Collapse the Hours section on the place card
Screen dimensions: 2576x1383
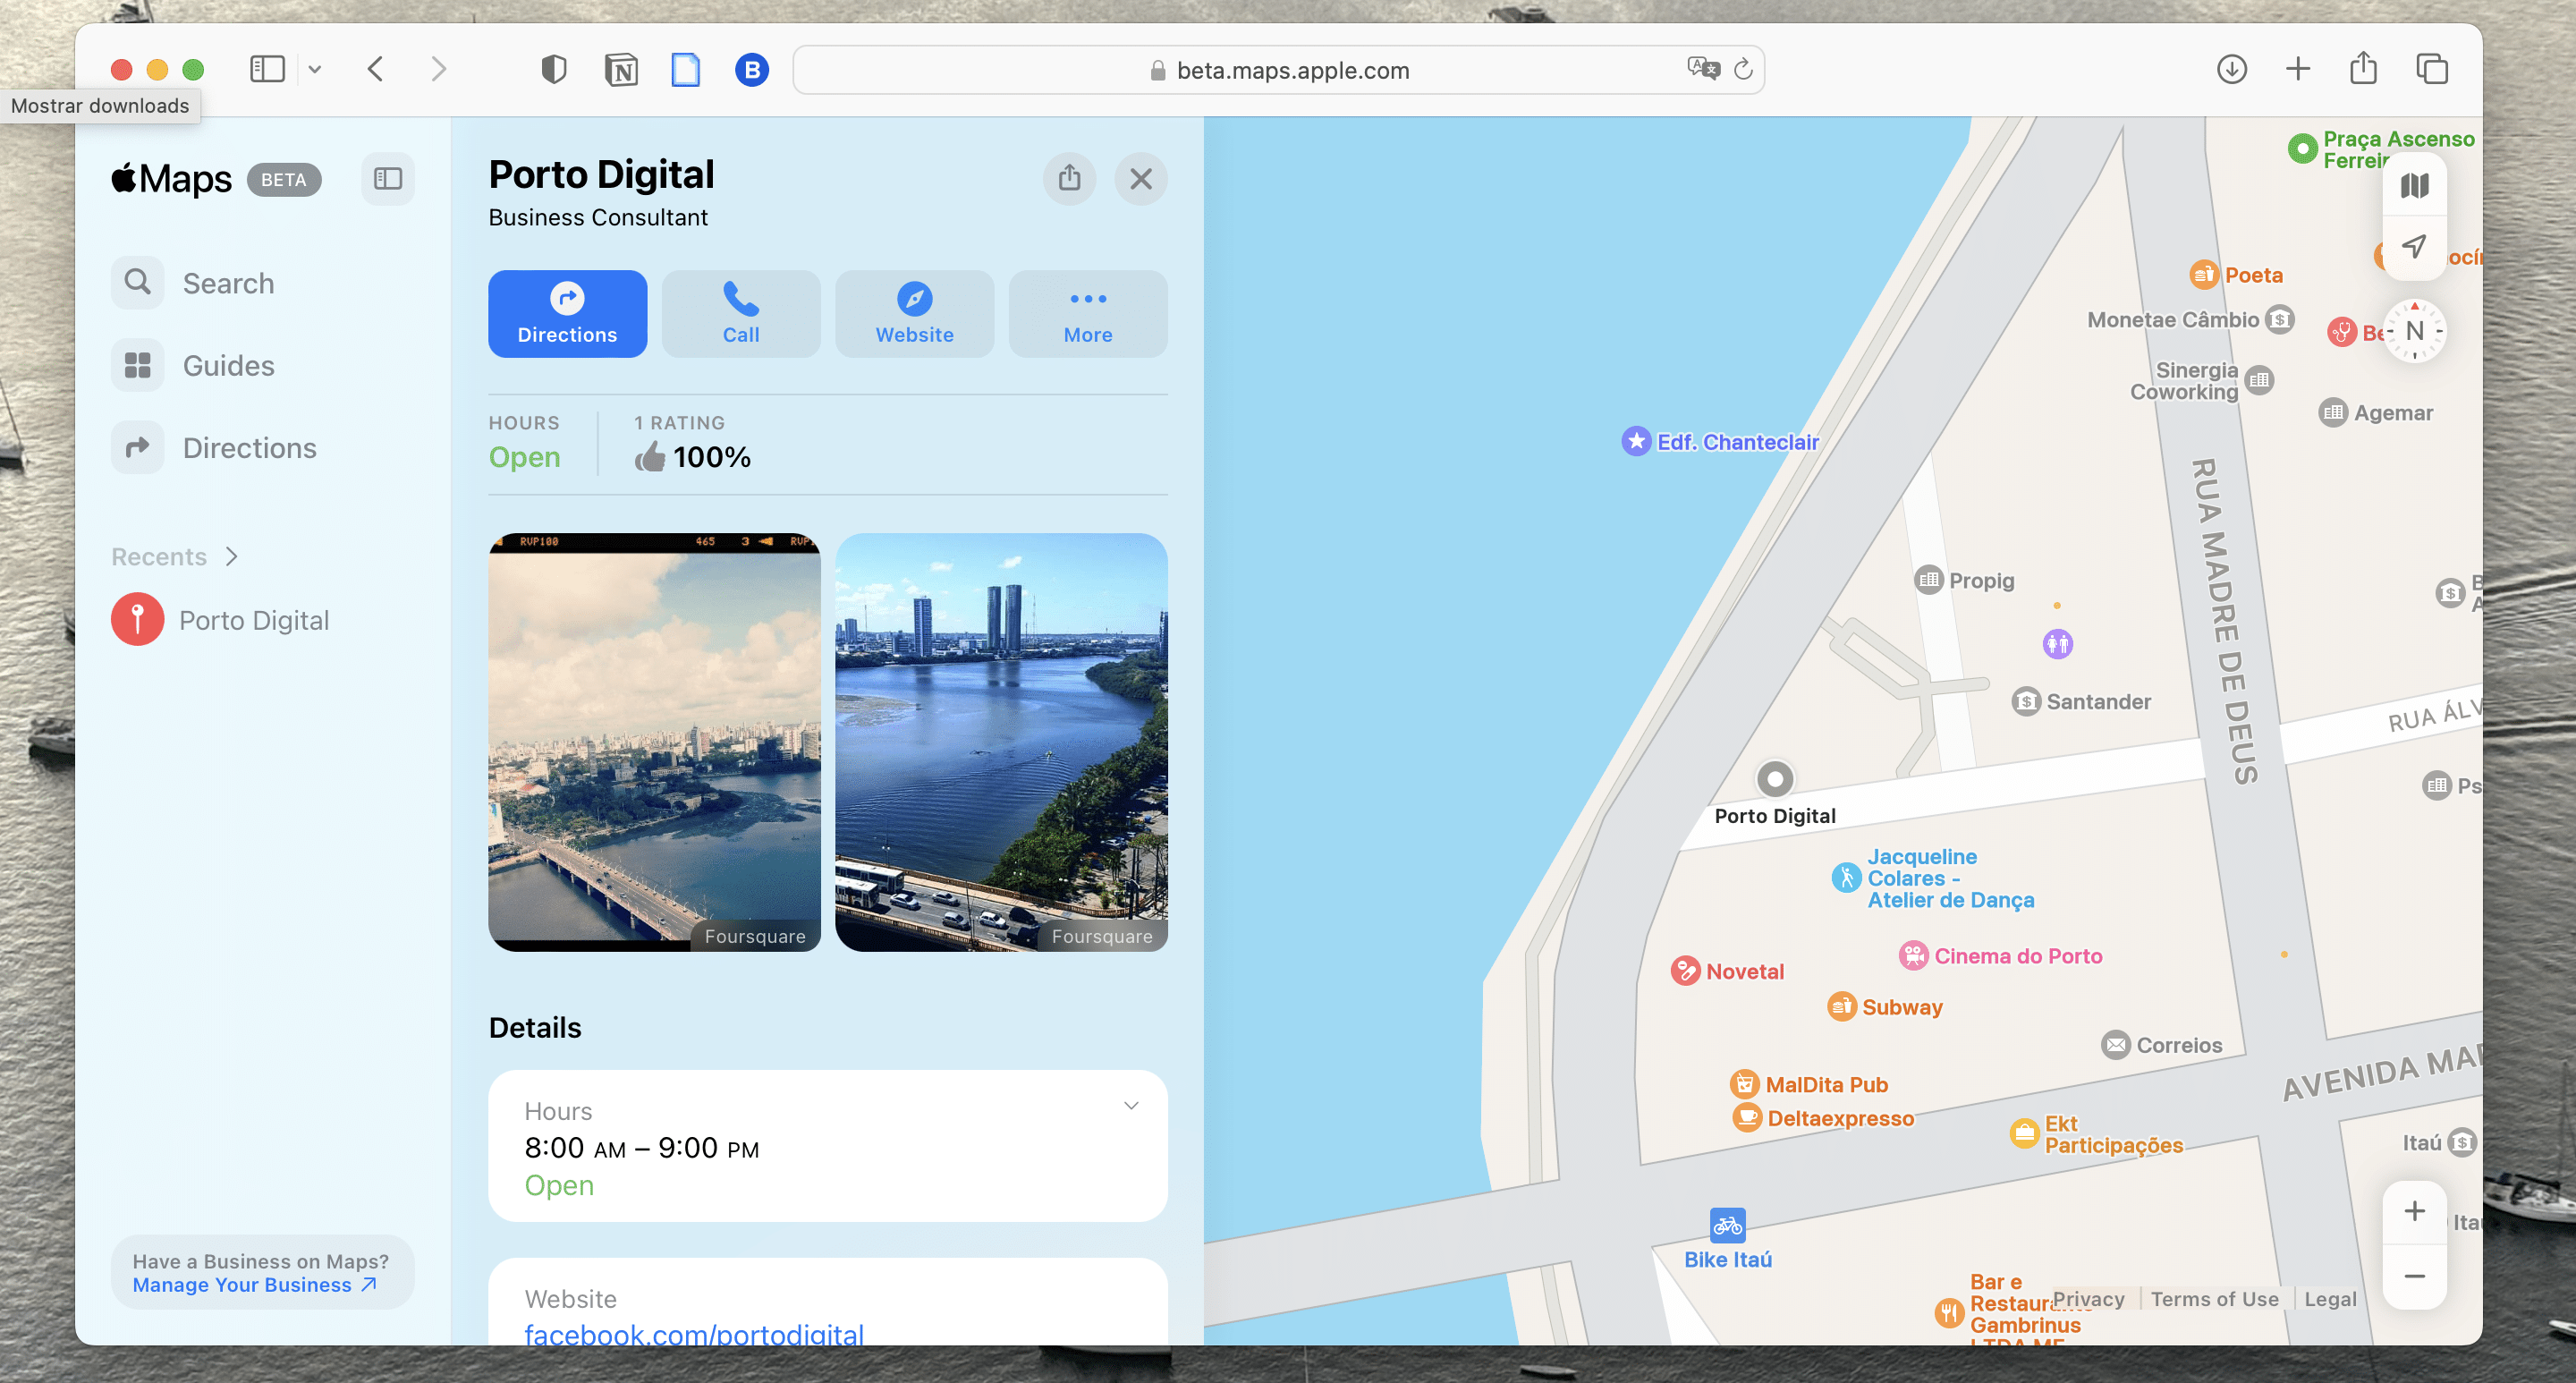[1131, 1105]
